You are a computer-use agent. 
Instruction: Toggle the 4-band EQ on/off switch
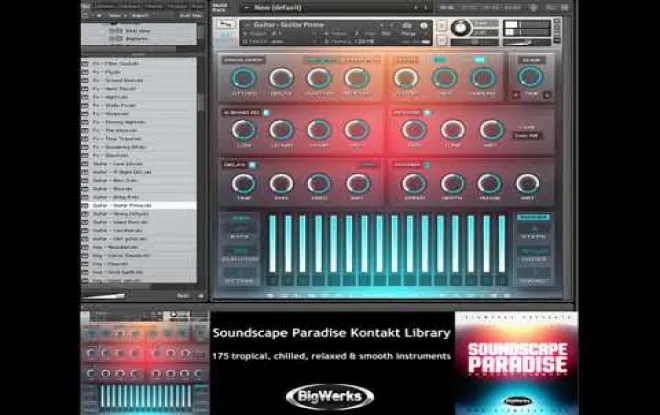[266, 113]
